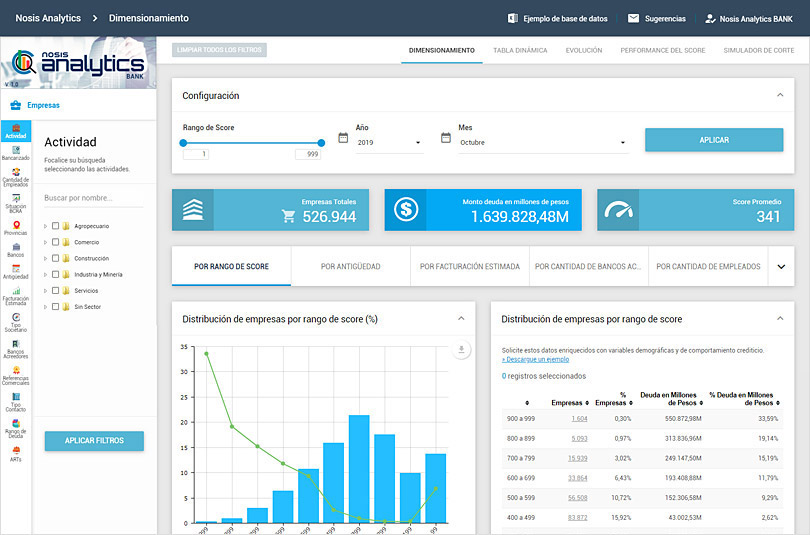Click the Aplicar button
The image size is (810, 535).
(714, 140)
